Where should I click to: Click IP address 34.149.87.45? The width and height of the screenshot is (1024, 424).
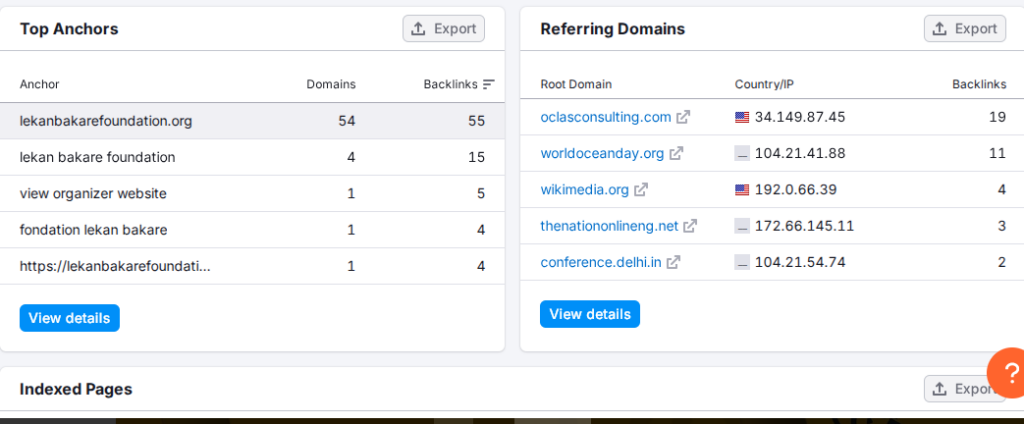pyautogui.click(x=800, y=118)
